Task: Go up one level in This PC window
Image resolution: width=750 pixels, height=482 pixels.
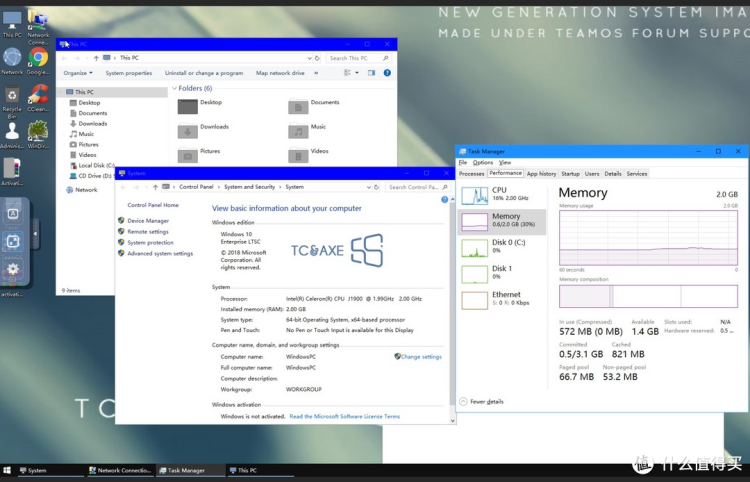Action: pyautogui.click(x=96, y=58)
